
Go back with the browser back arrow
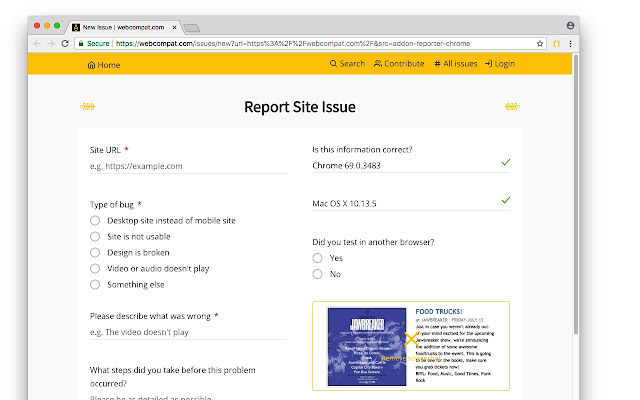coord(37,43)
